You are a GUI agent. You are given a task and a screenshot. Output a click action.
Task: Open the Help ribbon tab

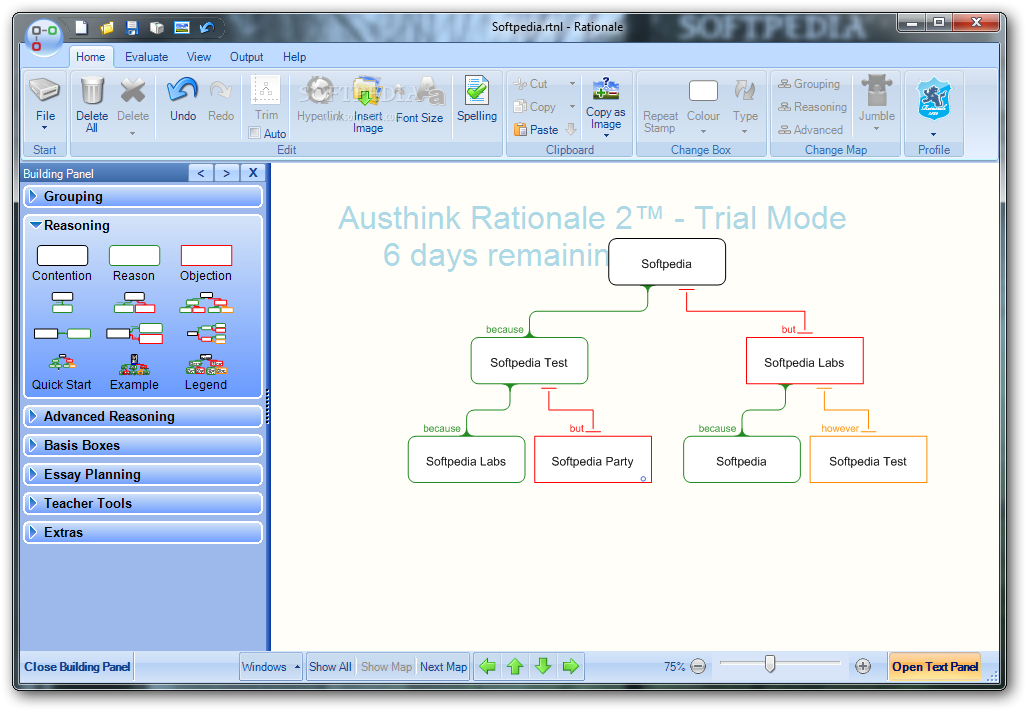[294, 57]
